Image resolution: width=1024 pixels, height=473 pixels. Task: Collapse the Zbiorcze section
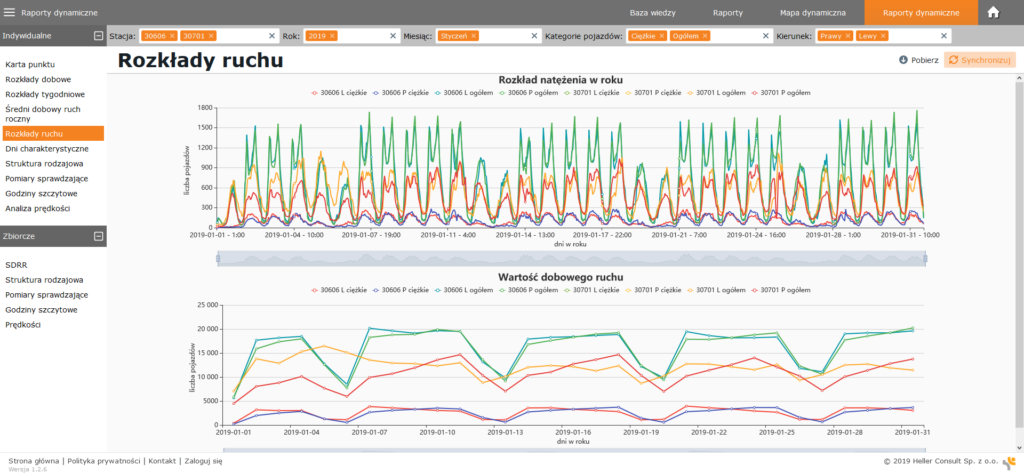click(x=98, y=236)
